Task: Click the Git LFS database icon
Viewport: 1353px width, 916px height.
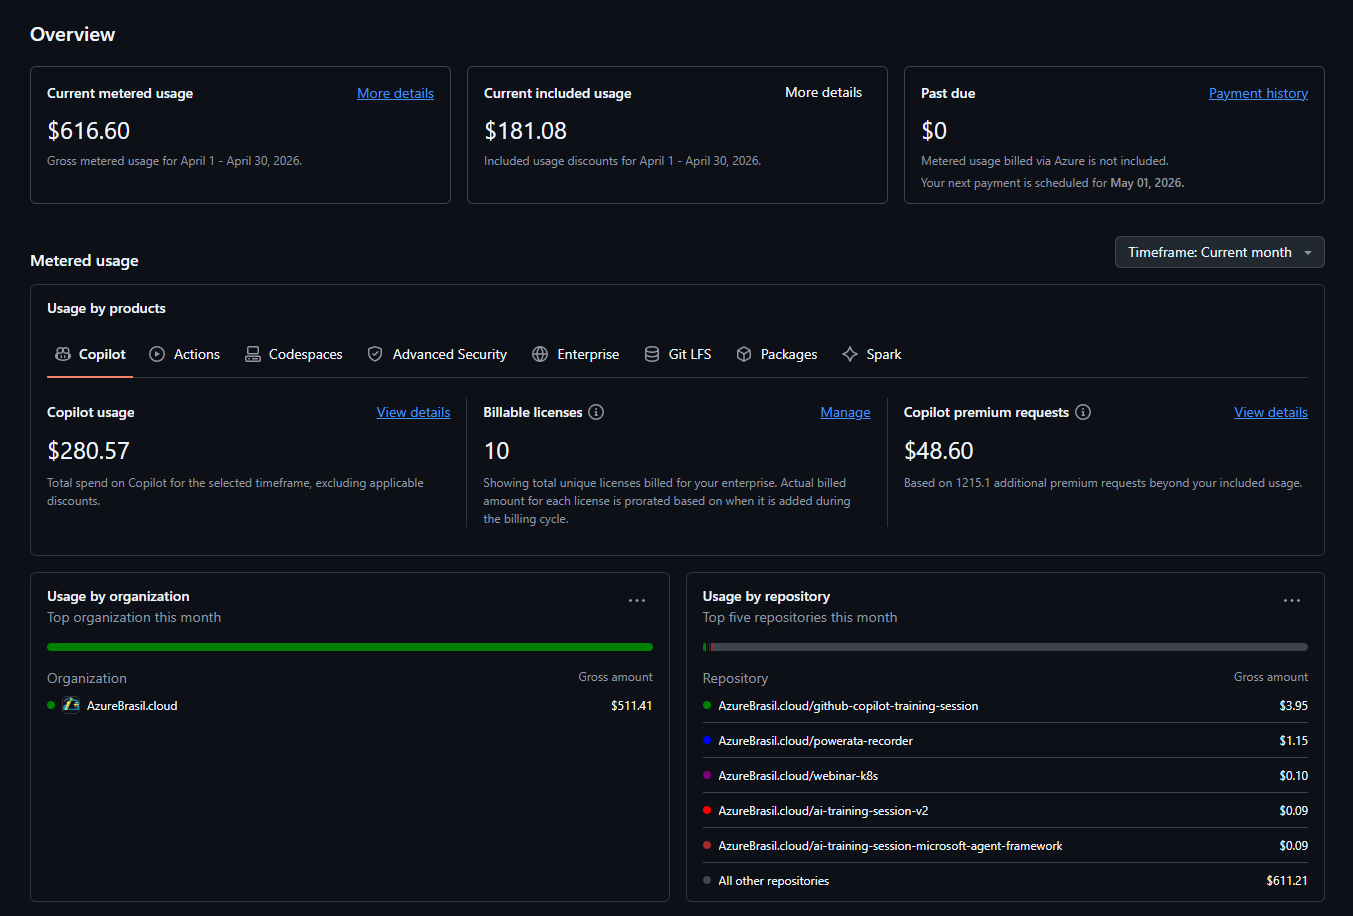Action: (652, 354)
